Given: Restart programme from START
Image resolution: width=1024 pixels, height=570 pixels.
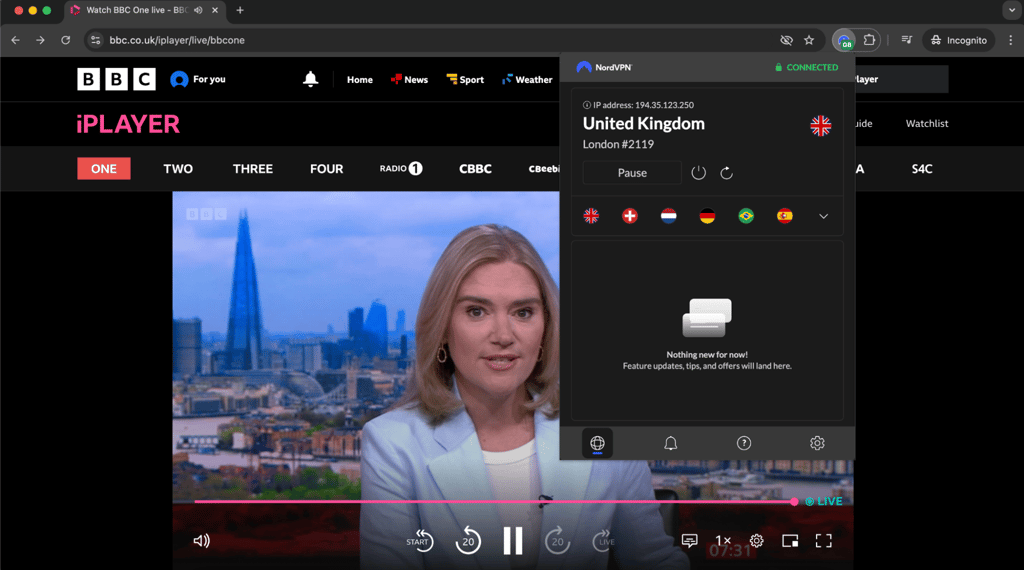Looking at the screenshot, I should [x=420, y=541].
